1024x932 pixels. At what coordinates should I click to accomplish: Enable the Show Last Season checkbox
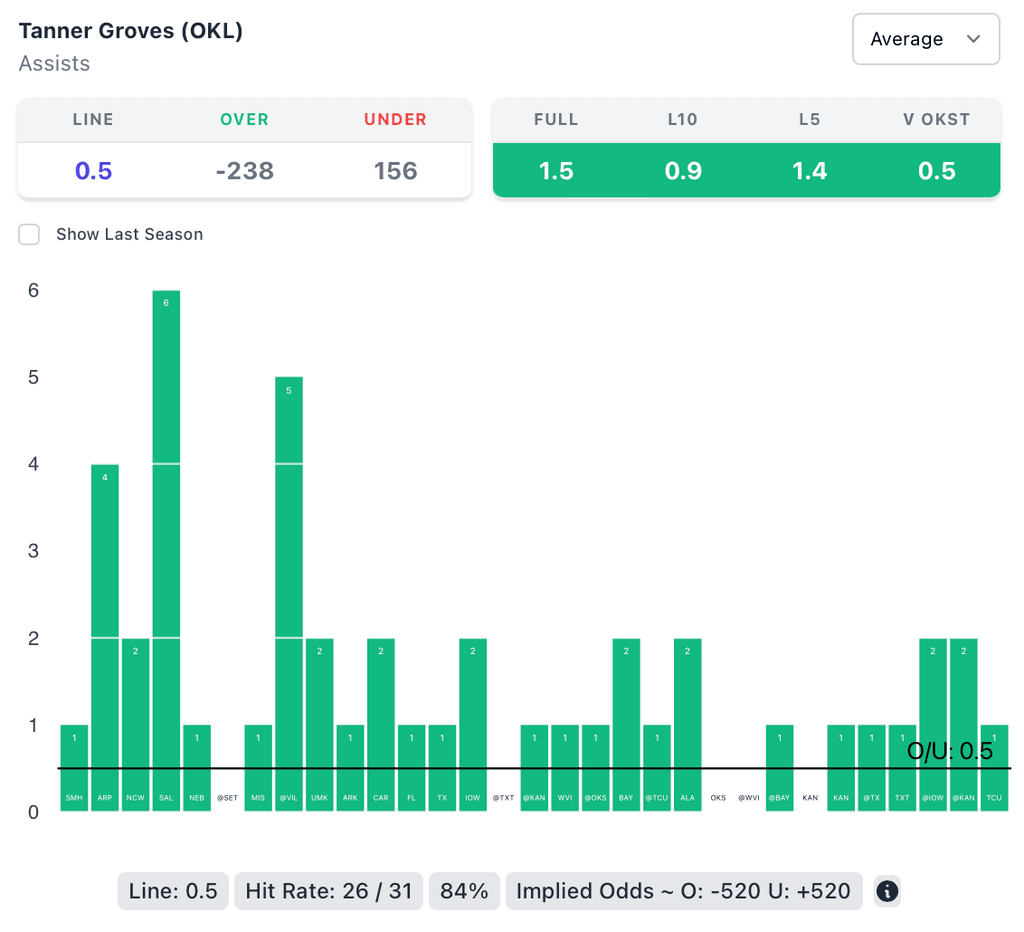coord(30,234)
